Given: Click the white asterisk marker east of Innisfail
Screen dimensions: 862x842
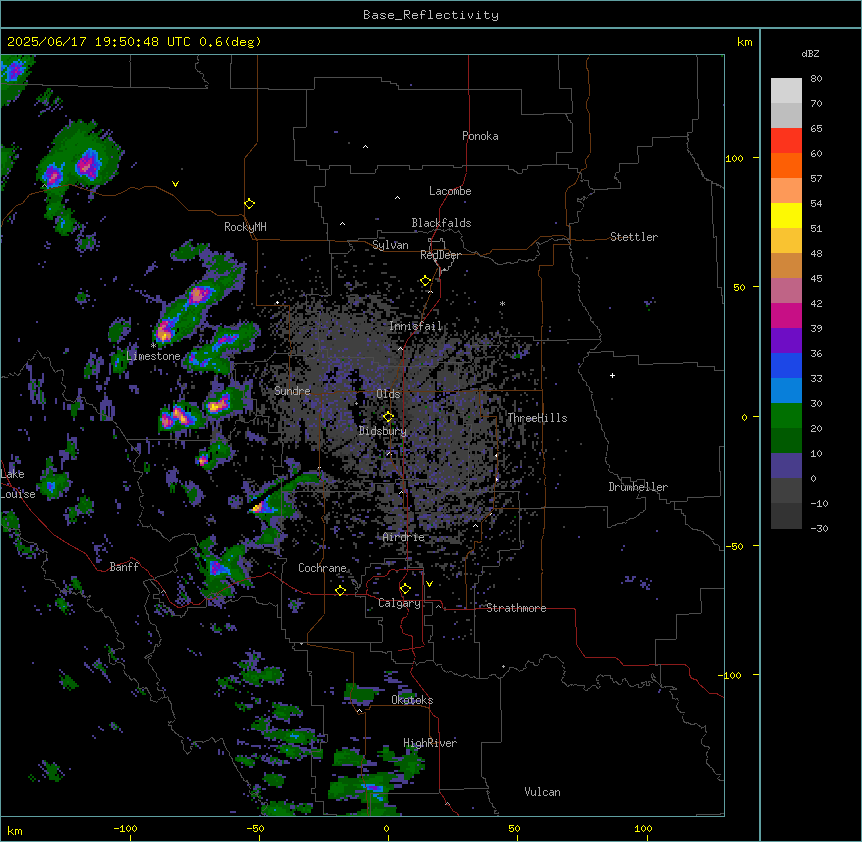Looking at the screenshot, I should click(502, 303).
